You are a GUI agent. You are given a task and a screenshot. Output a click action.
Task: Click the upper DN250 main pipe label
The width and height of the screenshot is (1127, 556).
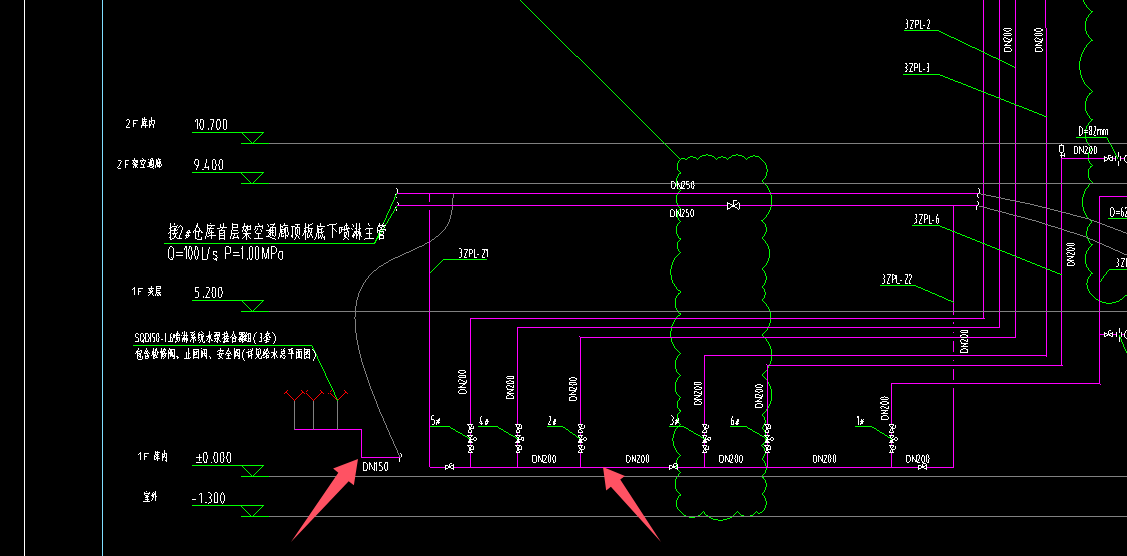(x=682, y=185)
